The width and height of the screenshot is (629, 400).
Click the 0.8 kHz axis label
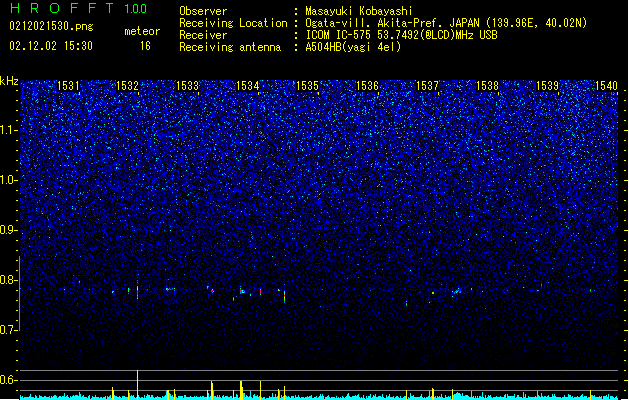9,280
